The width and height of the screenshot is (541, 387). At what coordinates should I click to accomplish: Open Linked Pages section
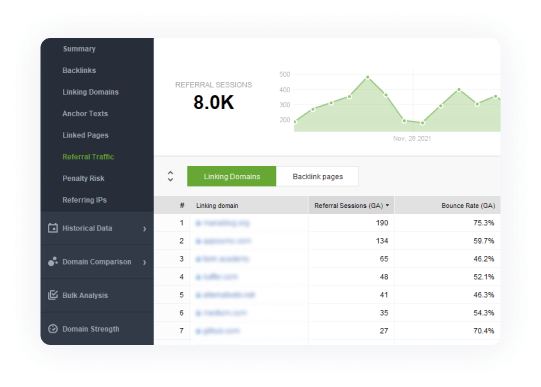(85, 135)
